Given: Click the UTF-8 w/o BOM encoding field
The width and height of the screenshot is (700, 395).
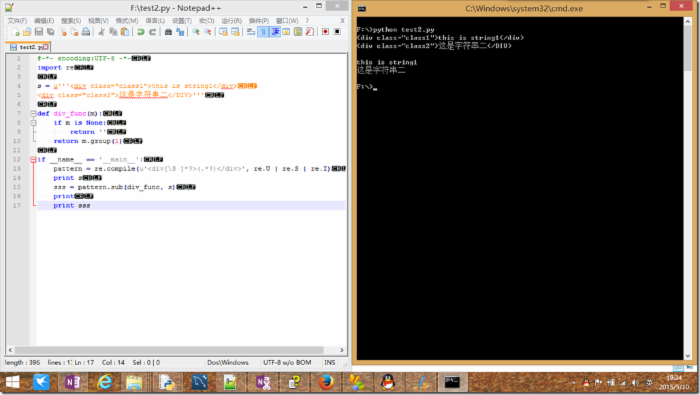Looking at the screenshot, I should tap(287, 362).
